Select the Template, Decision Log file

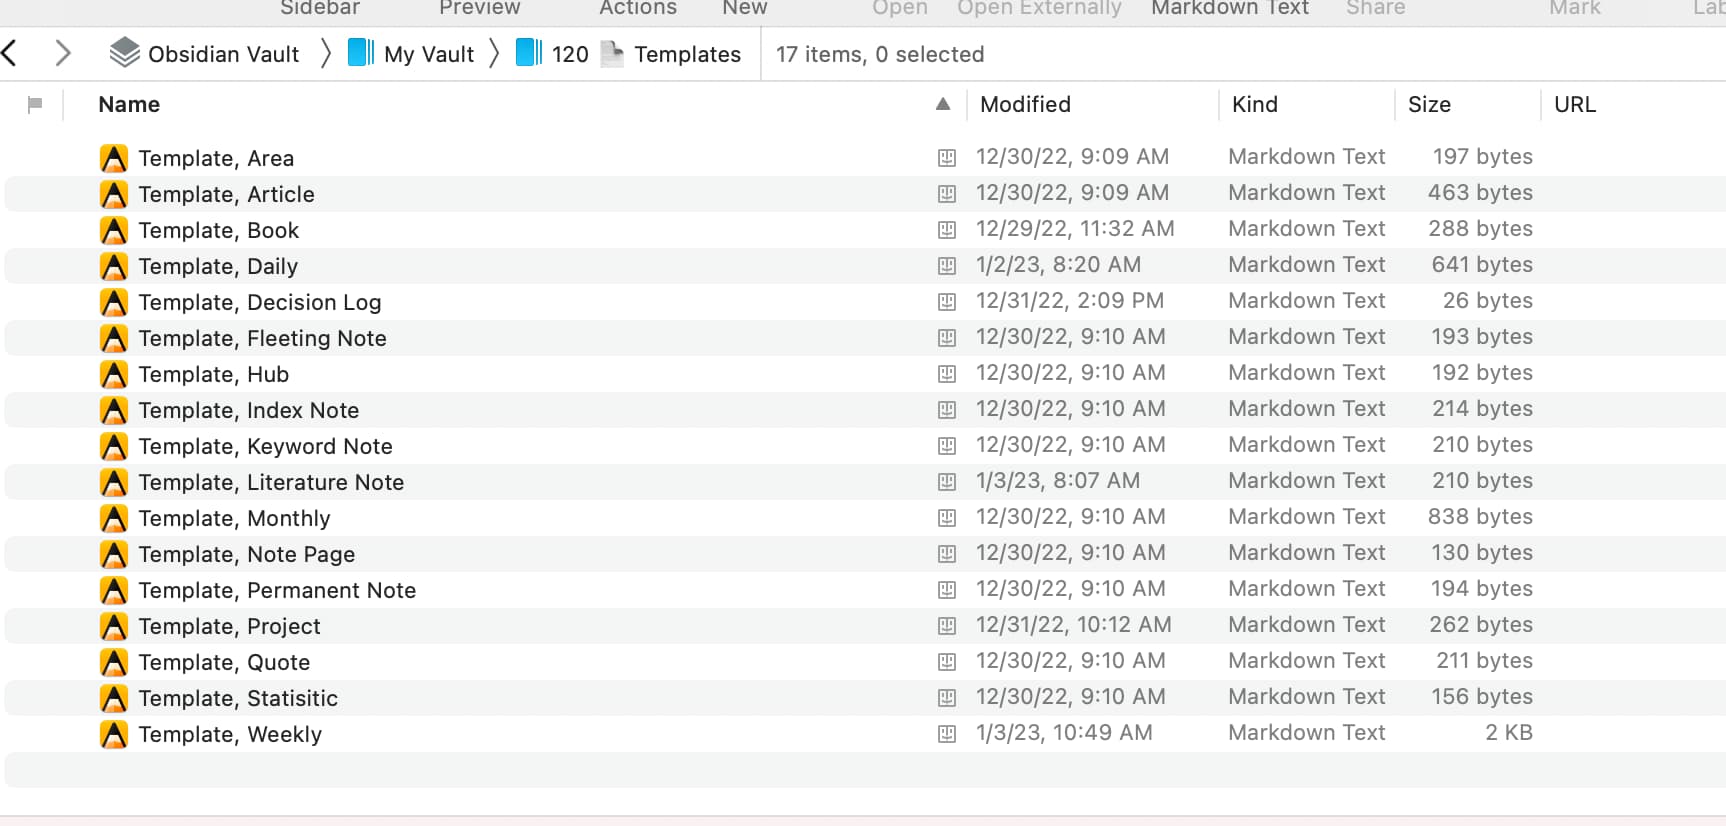[x=260, y=302]
